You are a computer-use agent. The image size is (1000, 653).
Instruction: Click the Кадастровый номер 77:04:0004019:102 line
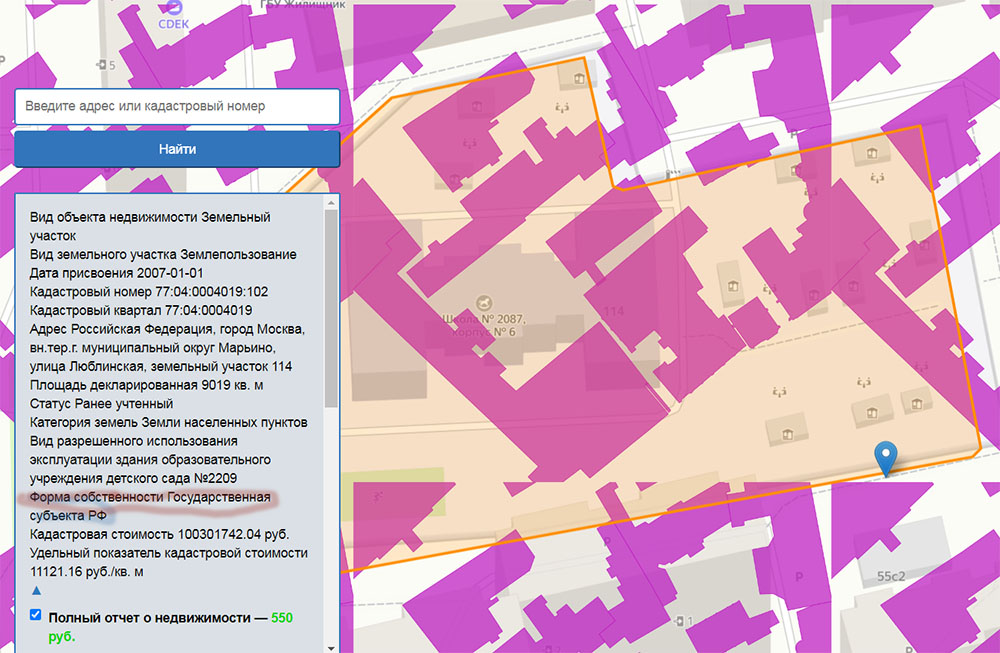149,292
